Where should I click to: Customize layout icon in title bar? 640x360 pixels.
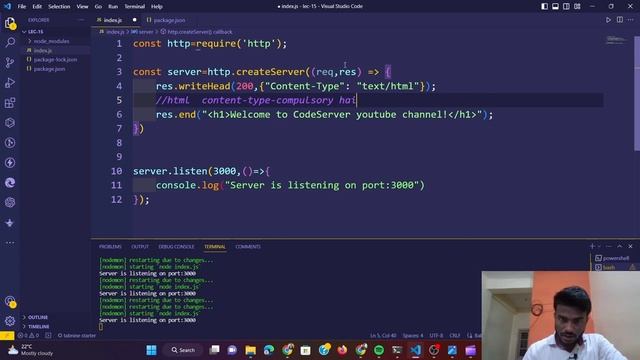coord(577,6)
